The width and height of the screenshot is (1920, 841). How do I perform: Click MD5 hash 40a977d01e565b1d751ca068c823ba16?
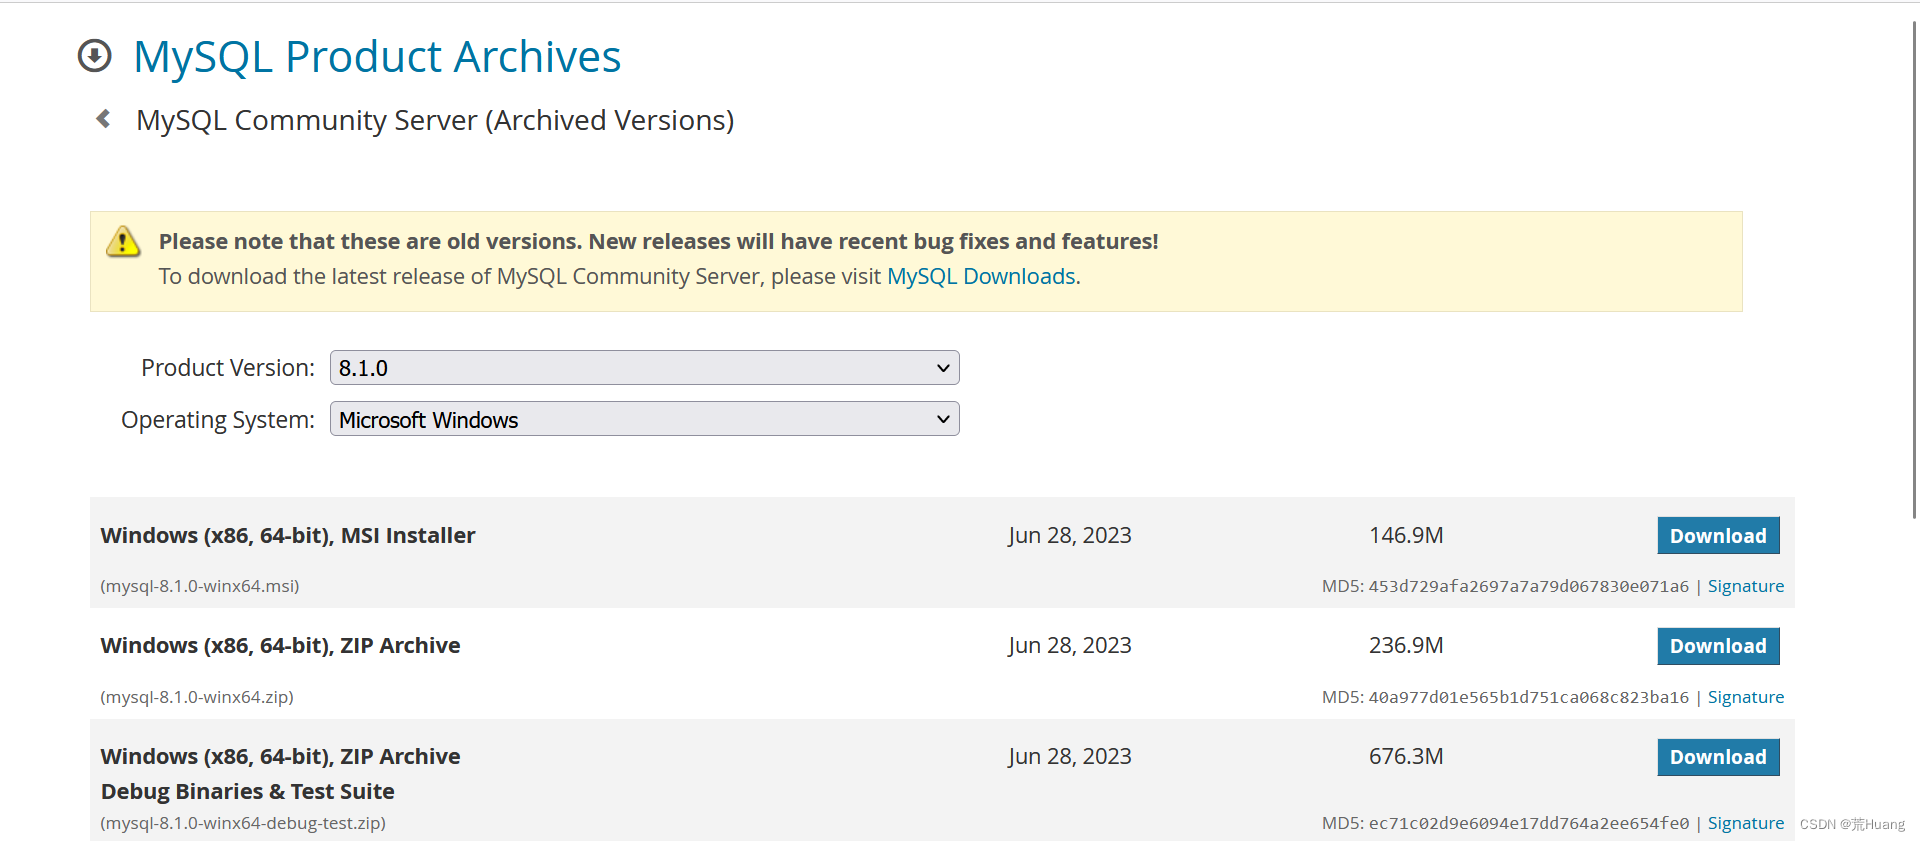[x=1528, y=697]
